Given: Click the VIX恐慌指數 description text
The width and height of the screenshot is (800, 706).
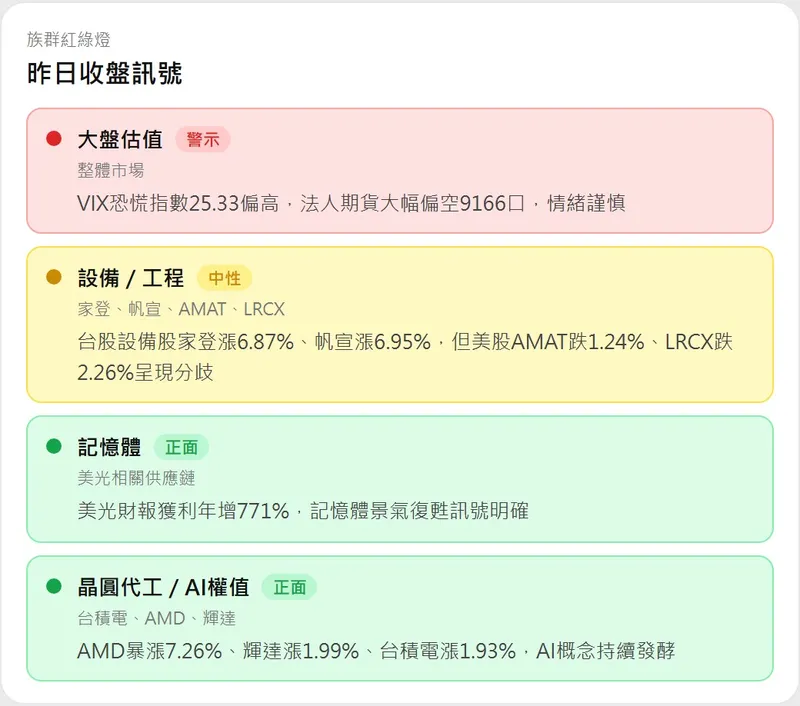Looking at the screenshot, I should (x=351, y=203).
